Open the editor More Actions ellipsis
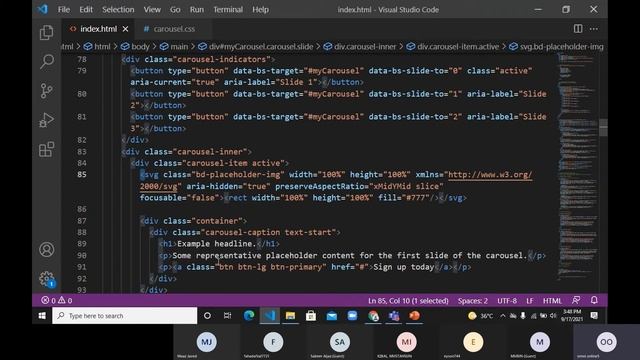 593,29
